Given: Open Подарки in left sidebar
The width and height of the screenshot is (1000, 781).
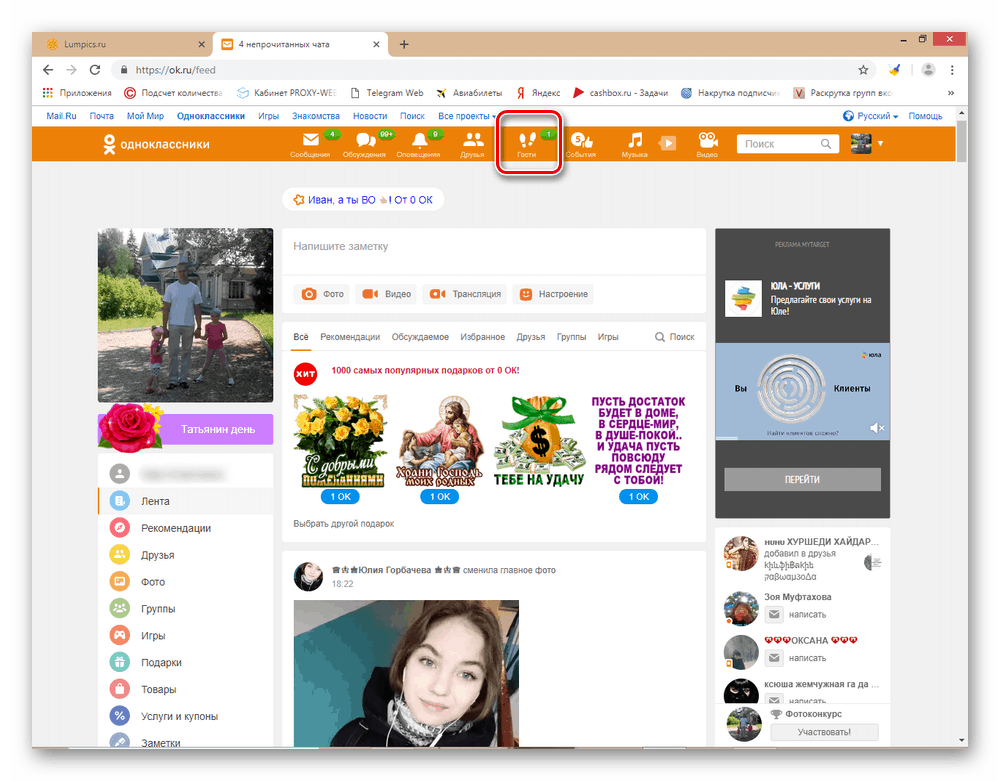Looking at the screenshot, I should [x=186, y=662].
